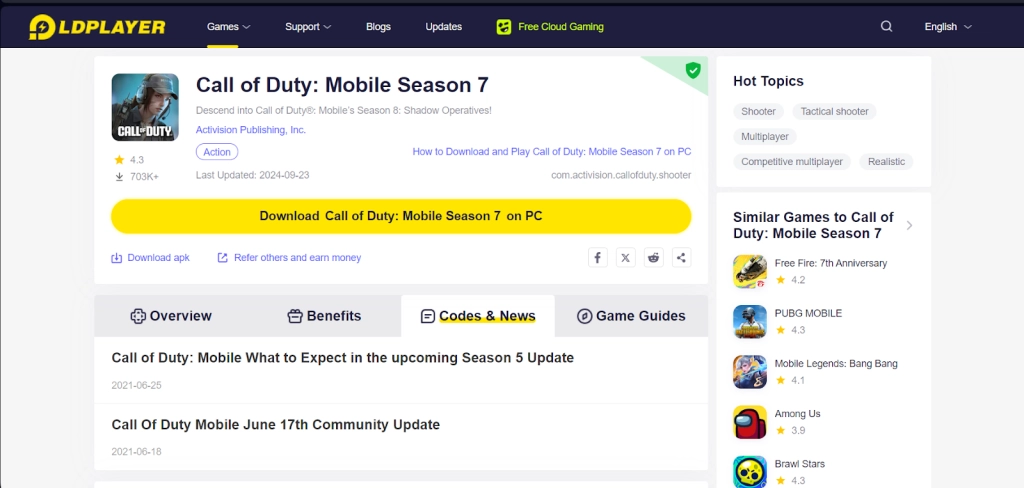The width and height of the screenshot is (1024, 488).
Task: Select the Competitive multiplayer topic tag
Action: pos(792,162)
